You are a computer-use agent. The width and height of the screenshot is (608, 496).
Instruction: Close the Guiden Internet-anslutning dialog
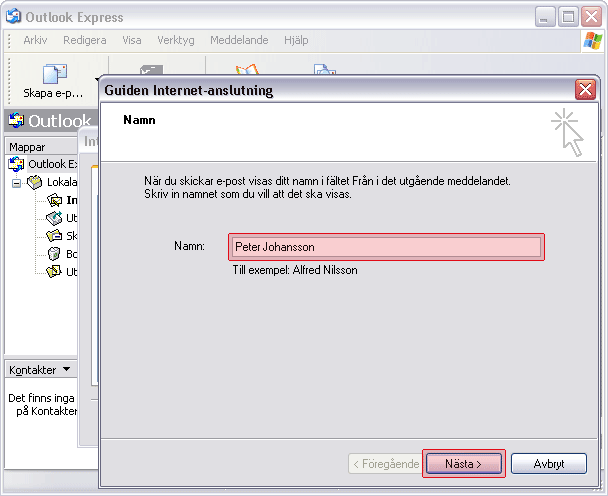[585, 90]
